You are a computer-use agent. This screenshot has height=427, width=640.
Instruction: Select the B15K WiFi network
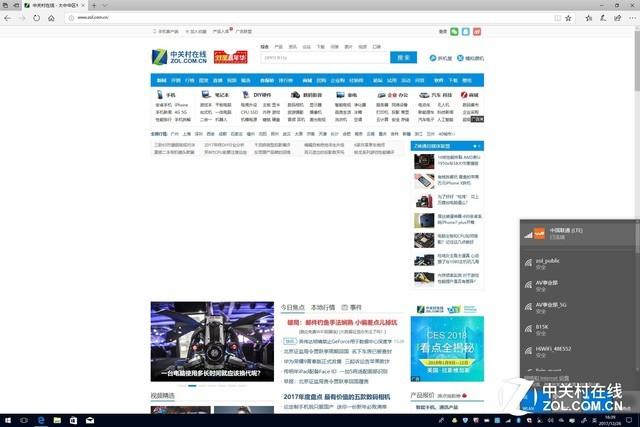coord(578,330)
